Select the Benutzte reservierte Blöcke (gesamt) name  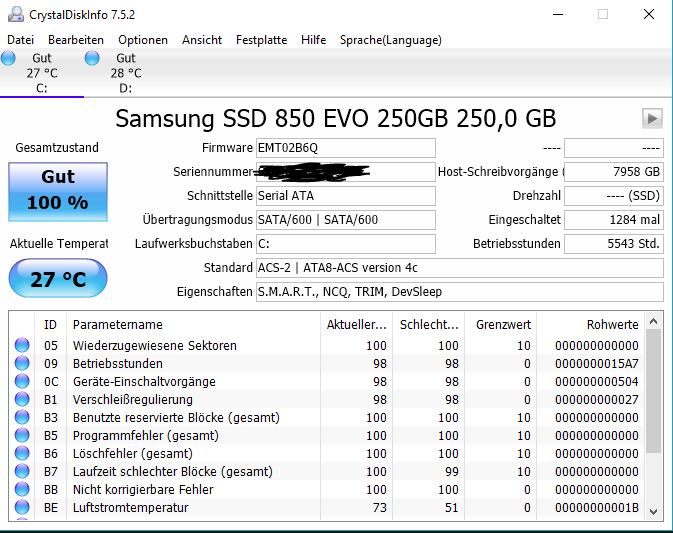pyautogui.click(x=176, y=418)
